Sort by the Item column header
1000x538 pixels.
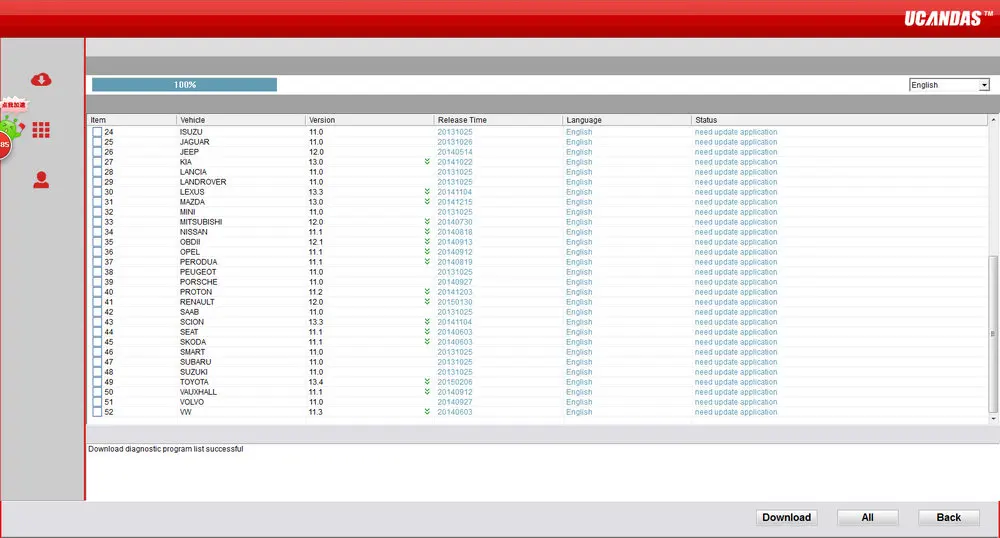point(131,120)
